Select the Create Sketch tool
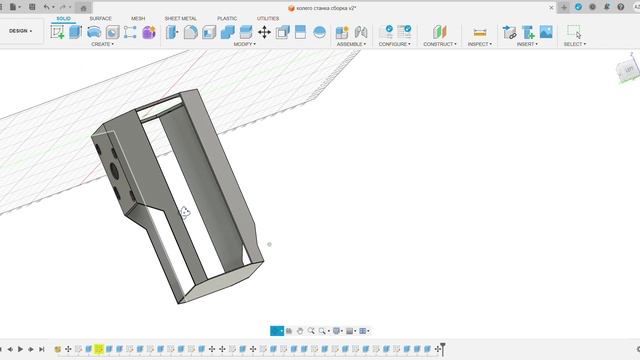 tap(57, 32)
